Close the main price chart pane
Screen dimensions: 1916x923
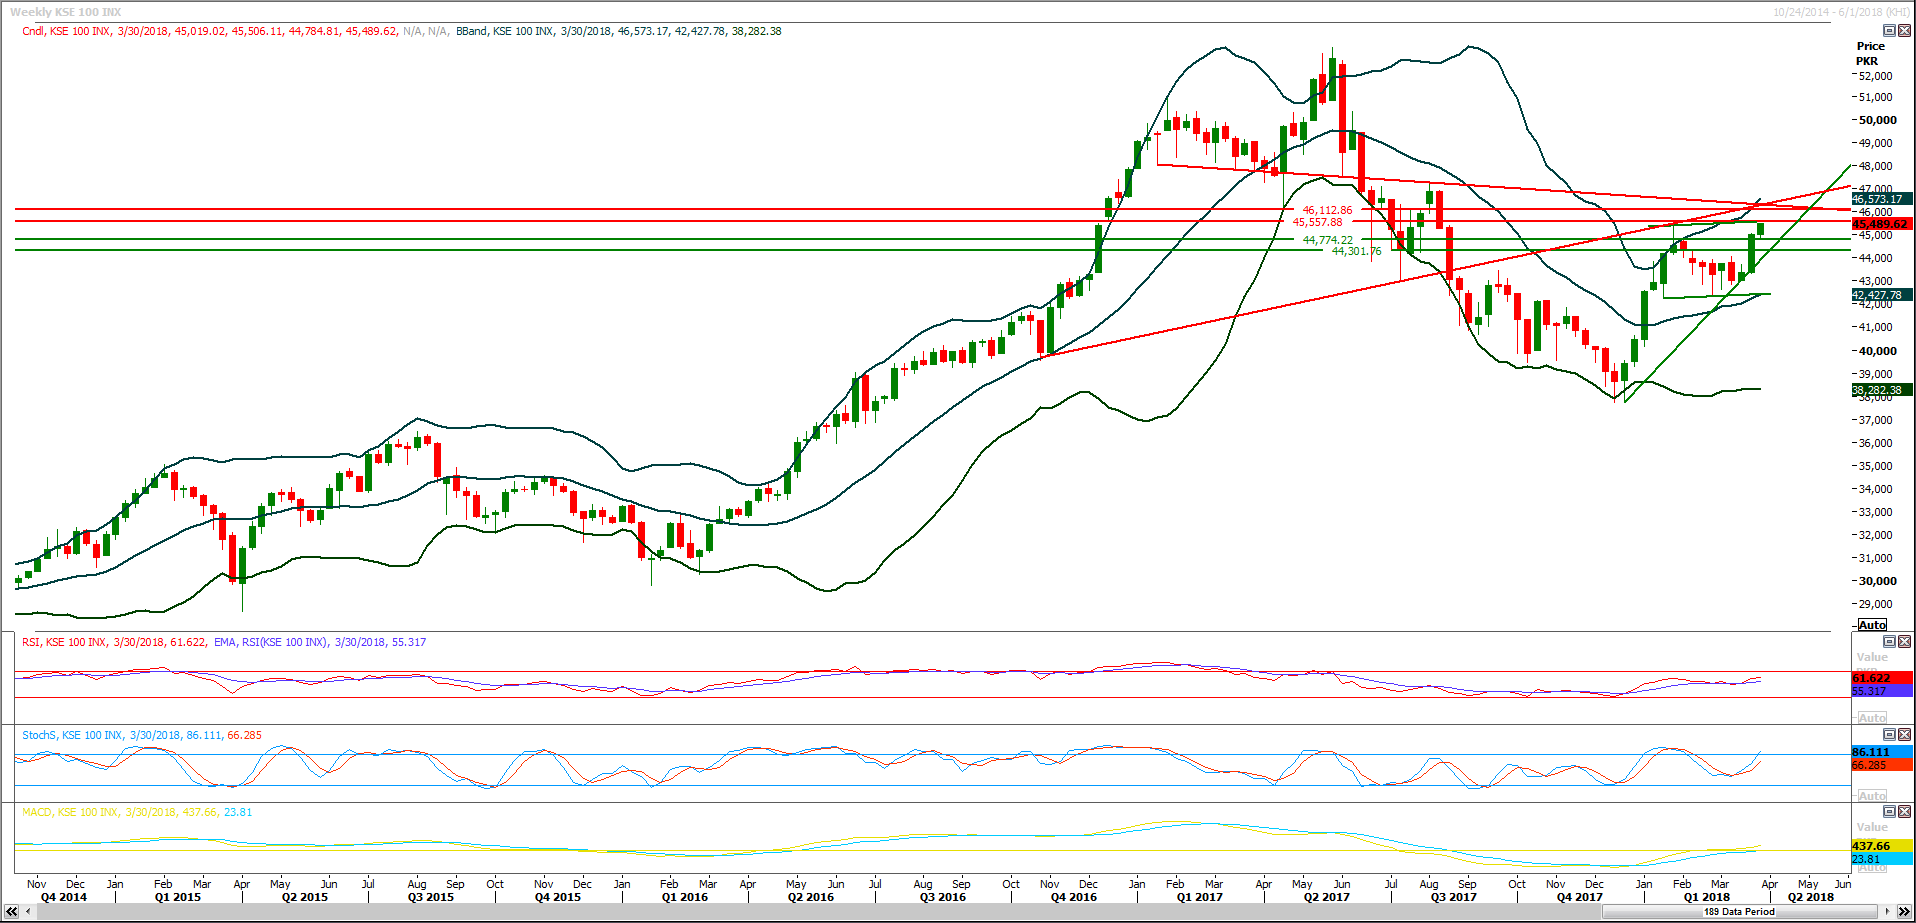pos(1904,31)
